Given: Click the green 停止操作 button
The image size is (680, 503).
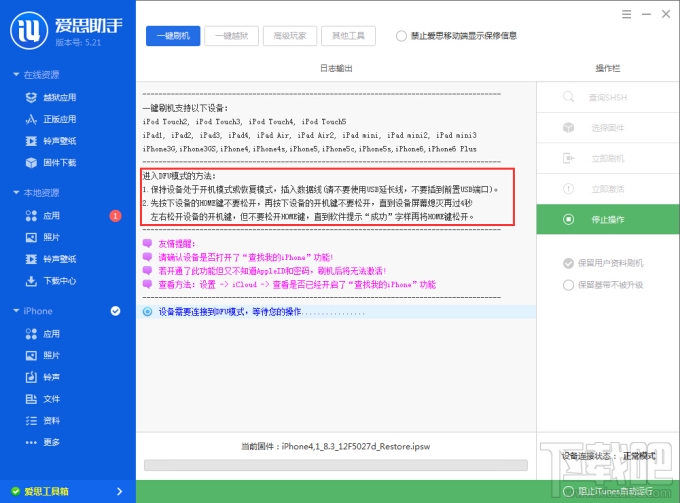Looking at the screenshot, I should (x=608, y=219).
